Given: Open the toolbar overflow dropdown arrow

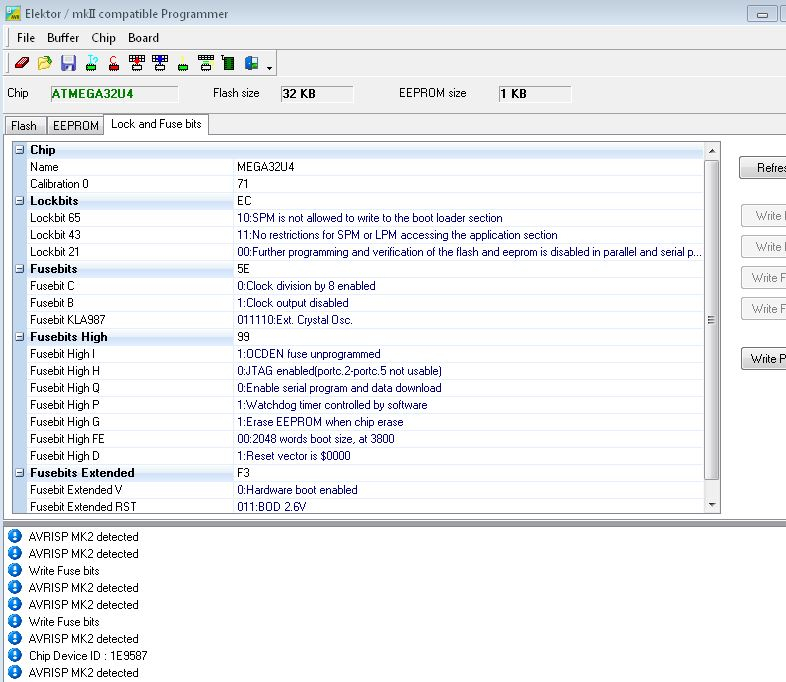Looking at the screenshot, I should point(270,66).
